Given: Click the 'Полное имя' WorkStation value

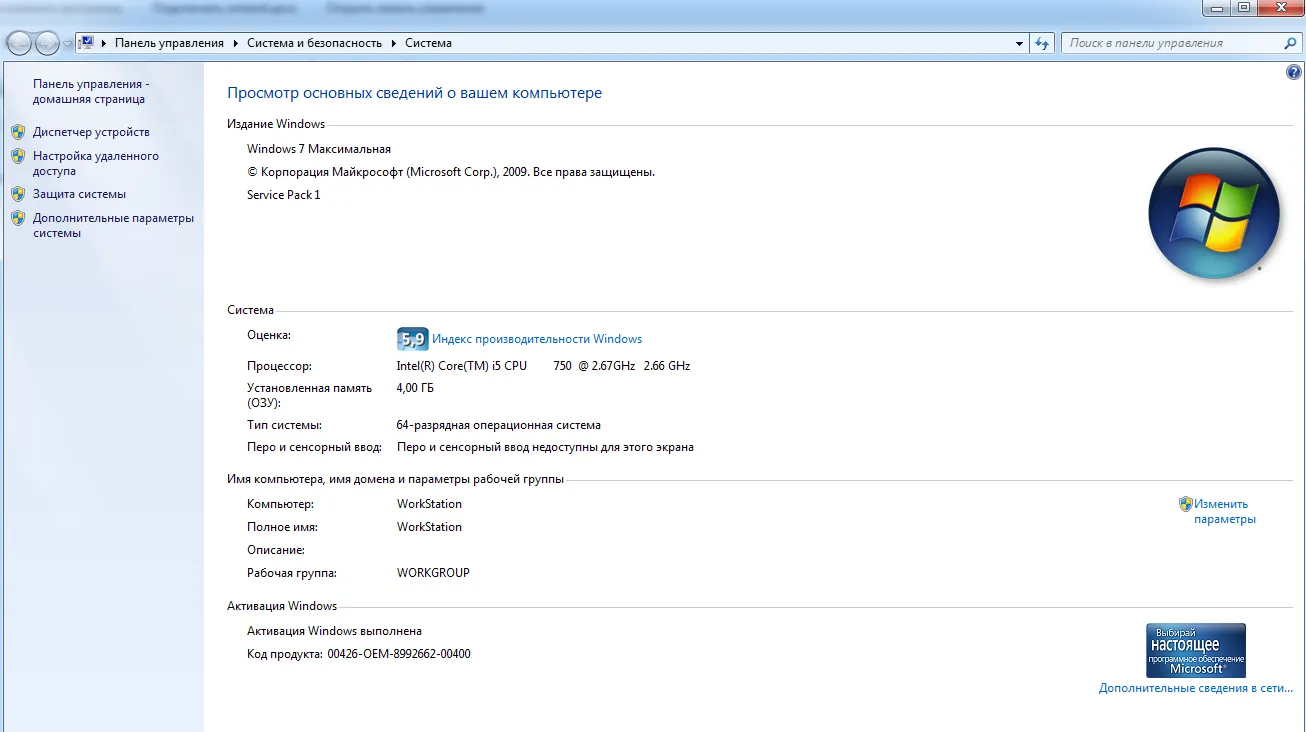Looking at the screenshot, I should pyautogui.click(x=429, y=527).
